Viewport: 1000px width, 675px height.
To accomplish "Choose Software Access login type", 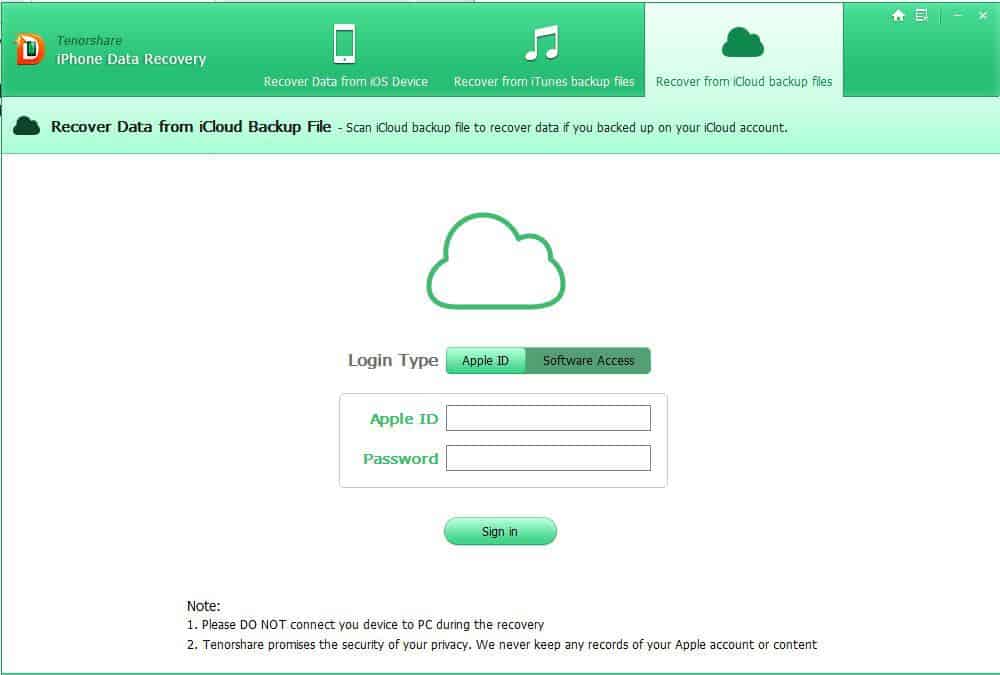I will [x=588, y=360].
